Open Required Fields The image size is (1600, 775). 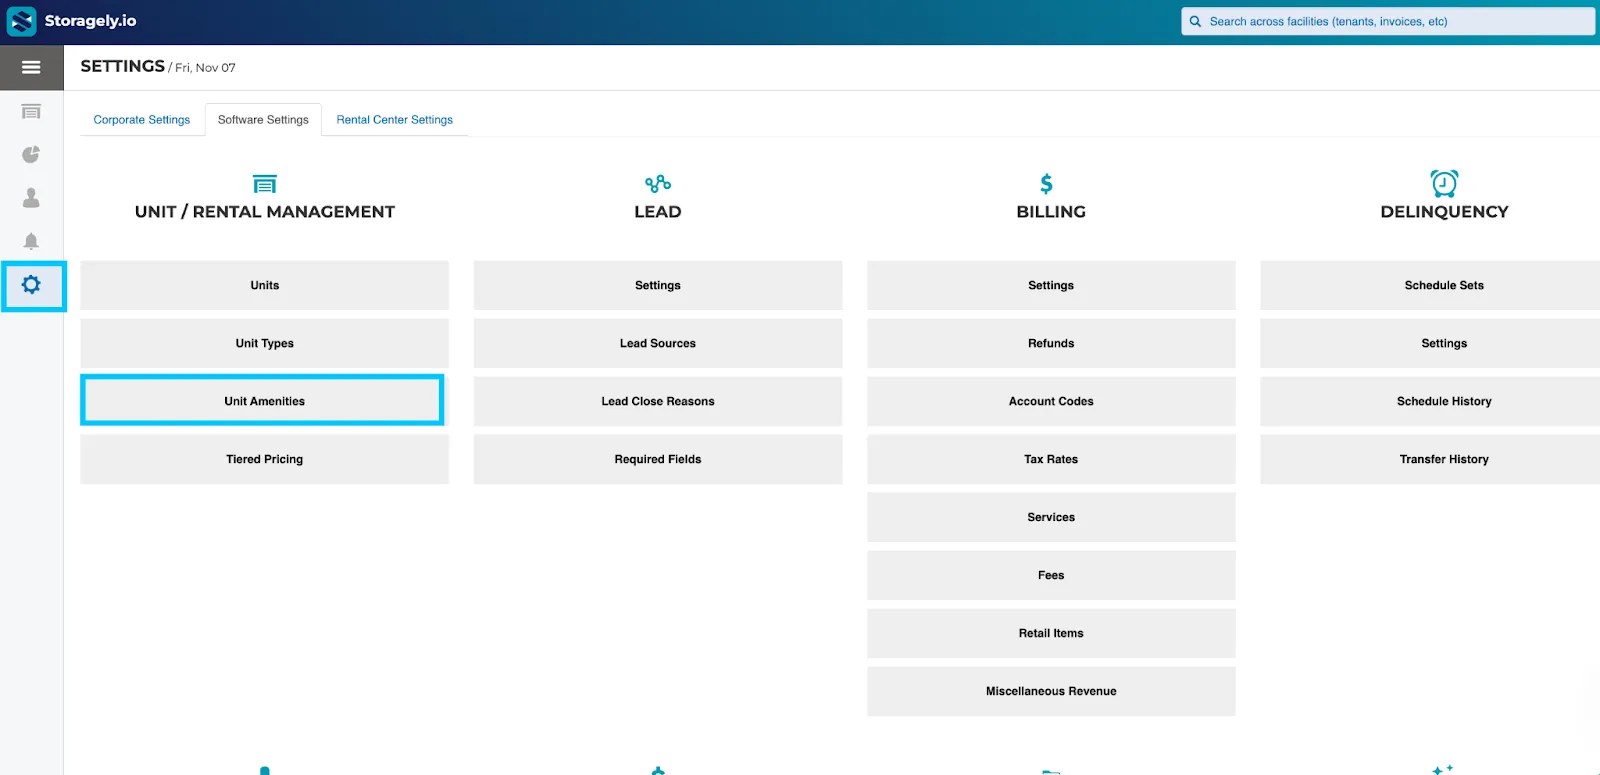pyautogui.click(x=658, y=459)
